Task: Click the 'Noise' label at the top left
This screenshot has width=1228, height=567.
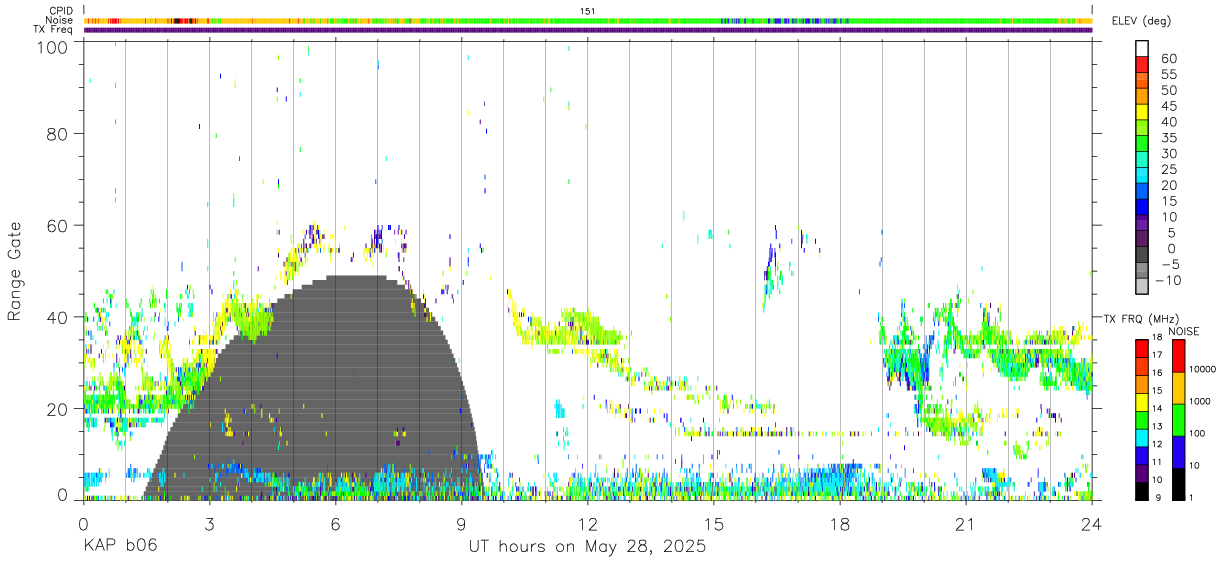Action: tap(60, 20)
